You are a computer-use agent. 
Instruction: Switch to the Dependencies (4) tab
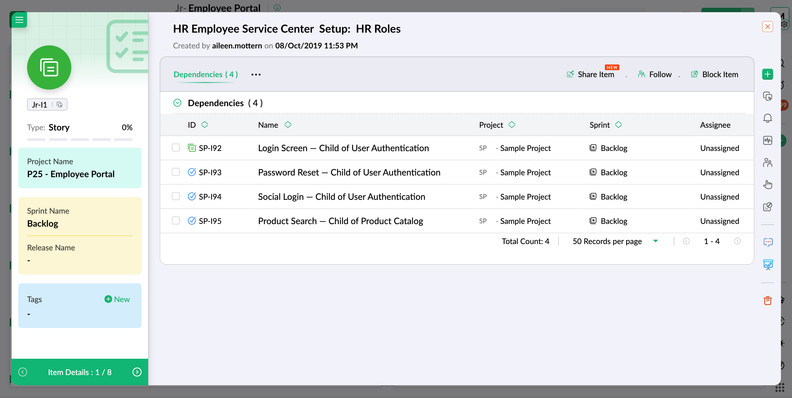(x=206, y=74)
